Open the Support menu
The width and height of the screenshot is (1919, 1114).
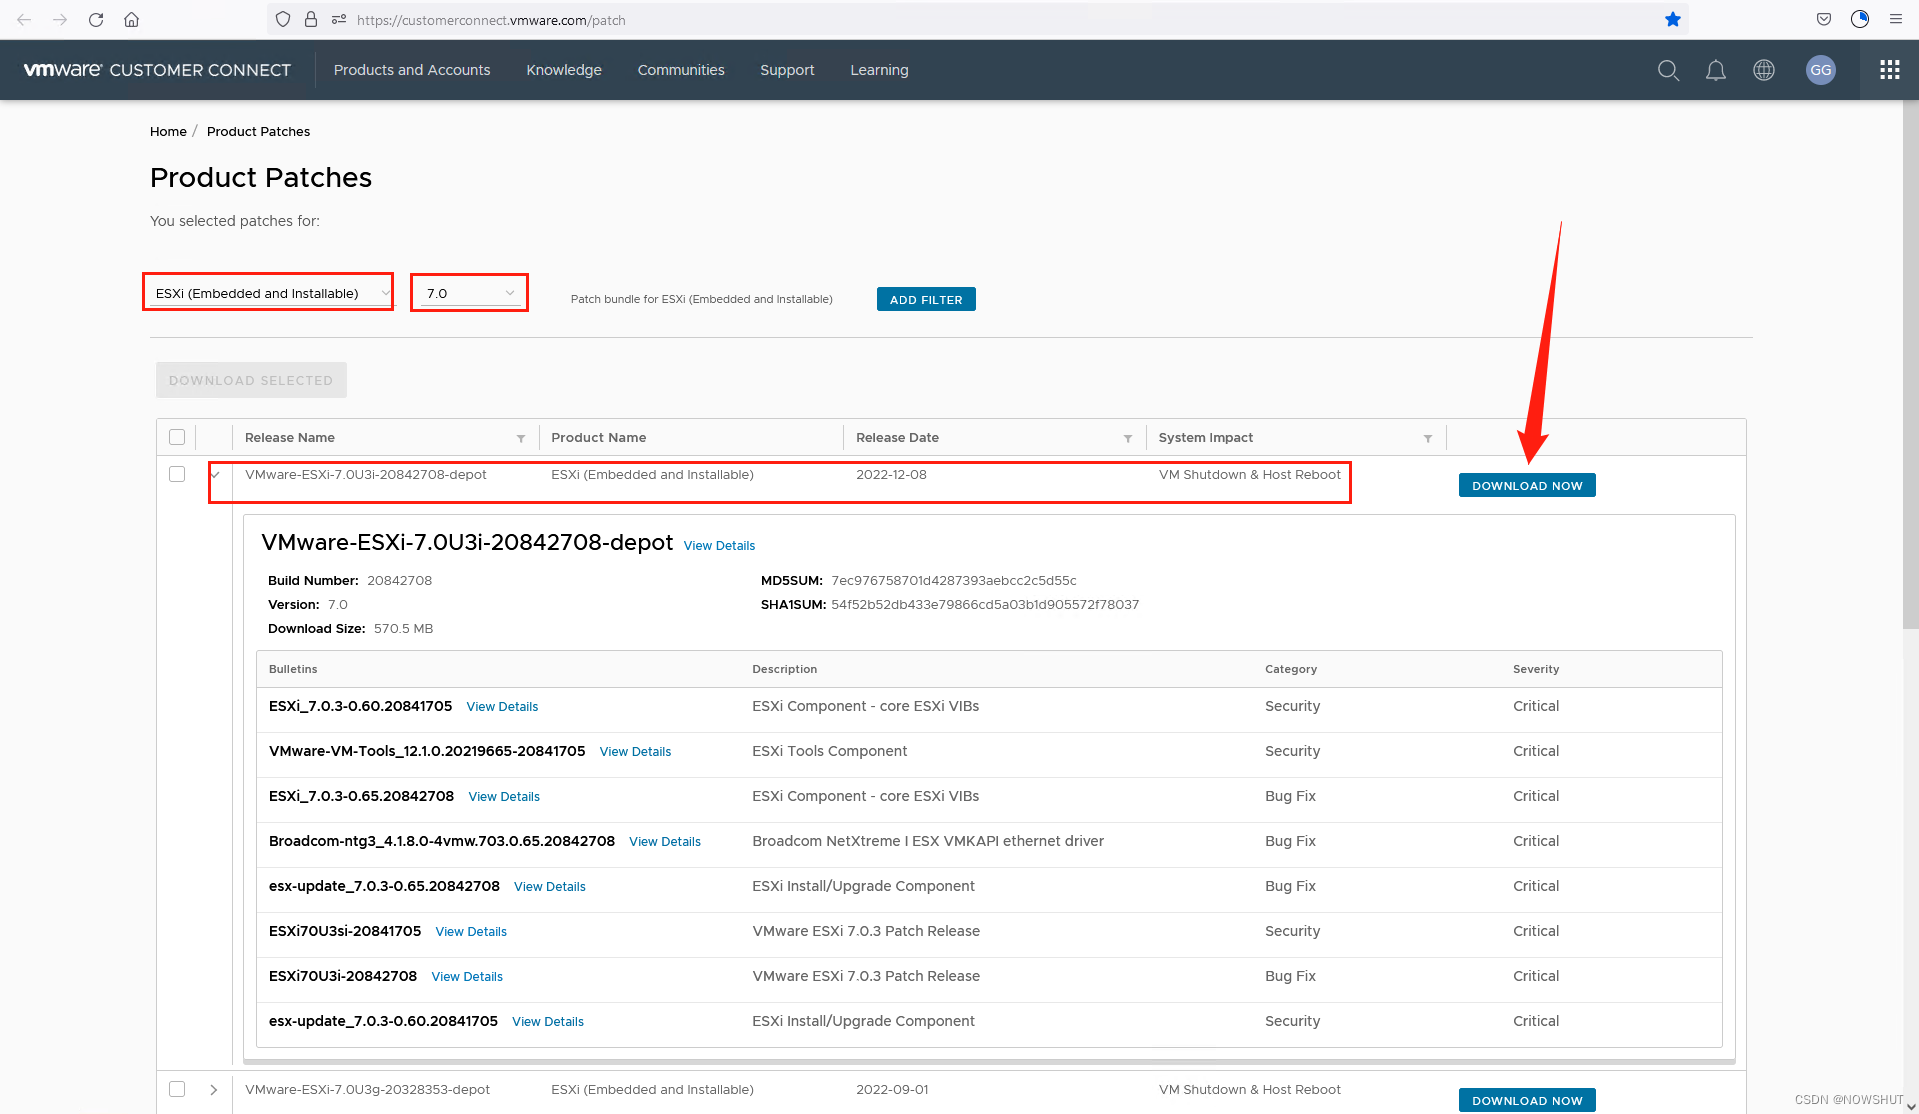tap(787, 70)
